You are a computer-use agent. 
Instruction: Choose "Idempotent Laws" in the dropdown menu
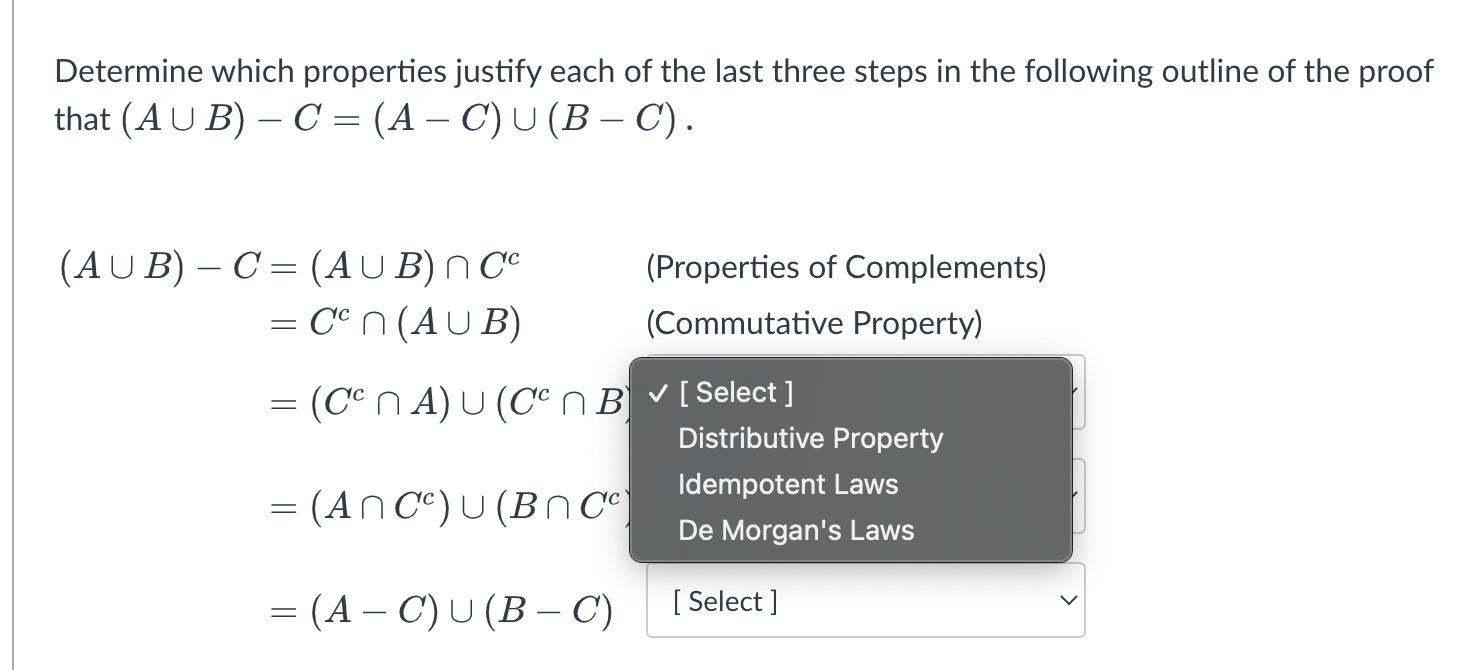click(787, 484)
